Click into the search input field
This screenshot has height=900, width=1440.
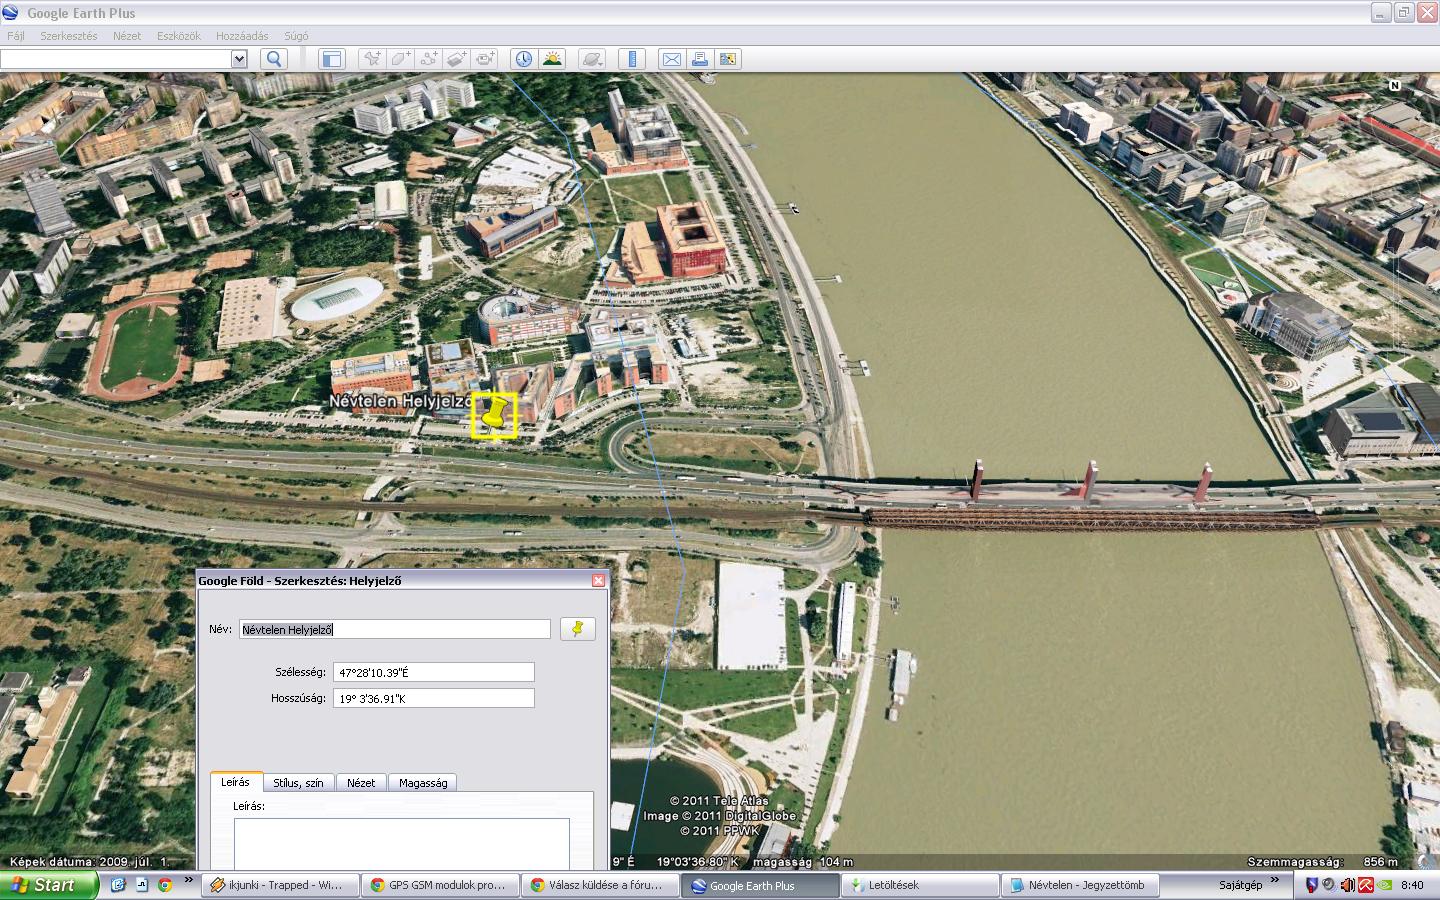coord(116,59)
